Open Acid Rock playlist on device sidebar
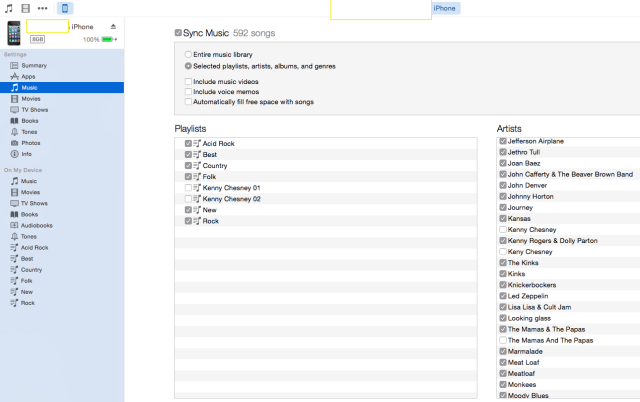The width and height of the screenshot is (640, 402). coord(62,247)
